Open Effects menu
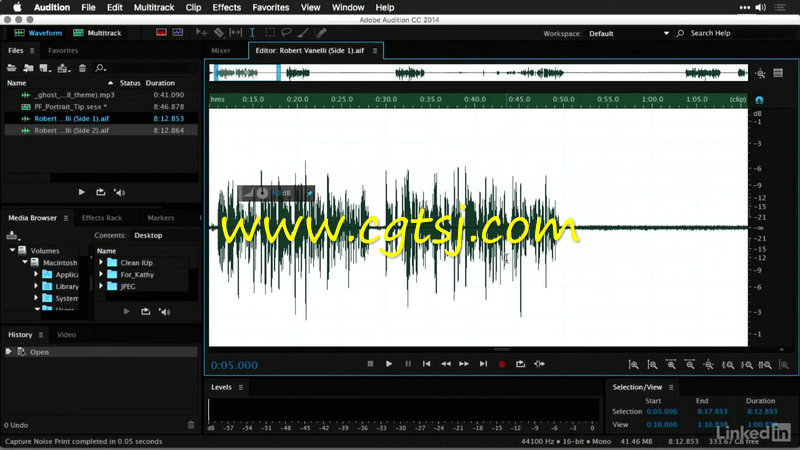 227,7
